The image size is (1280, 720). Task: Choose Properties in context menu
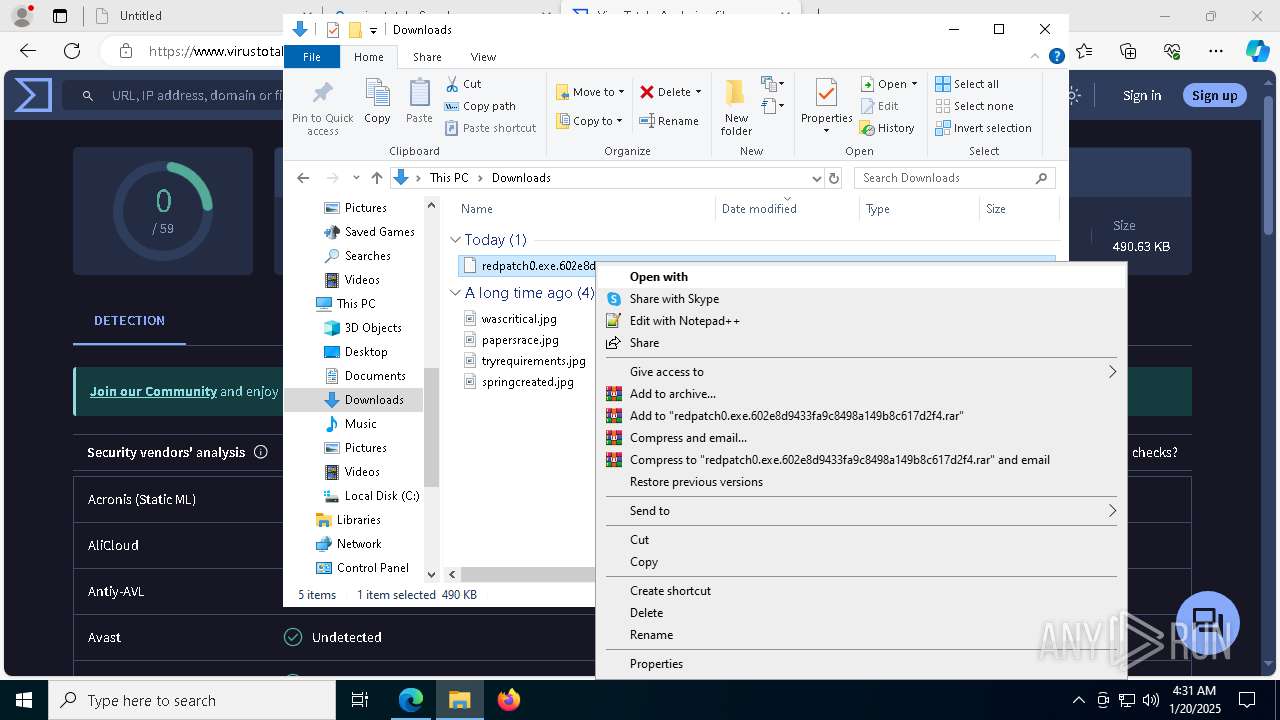click(860, 664)
